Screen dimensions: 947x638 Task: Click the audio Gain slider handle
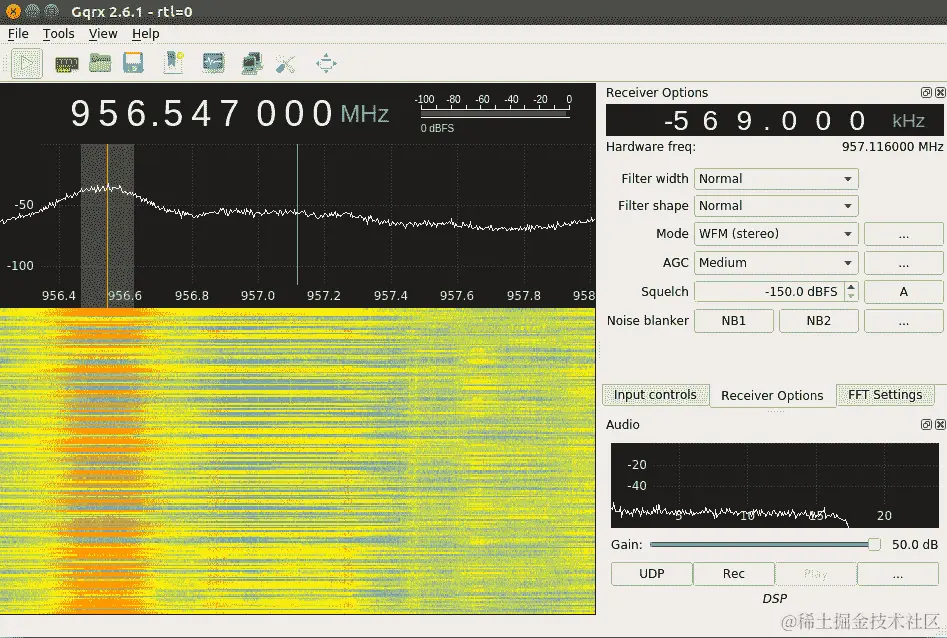tap(874, 545)
